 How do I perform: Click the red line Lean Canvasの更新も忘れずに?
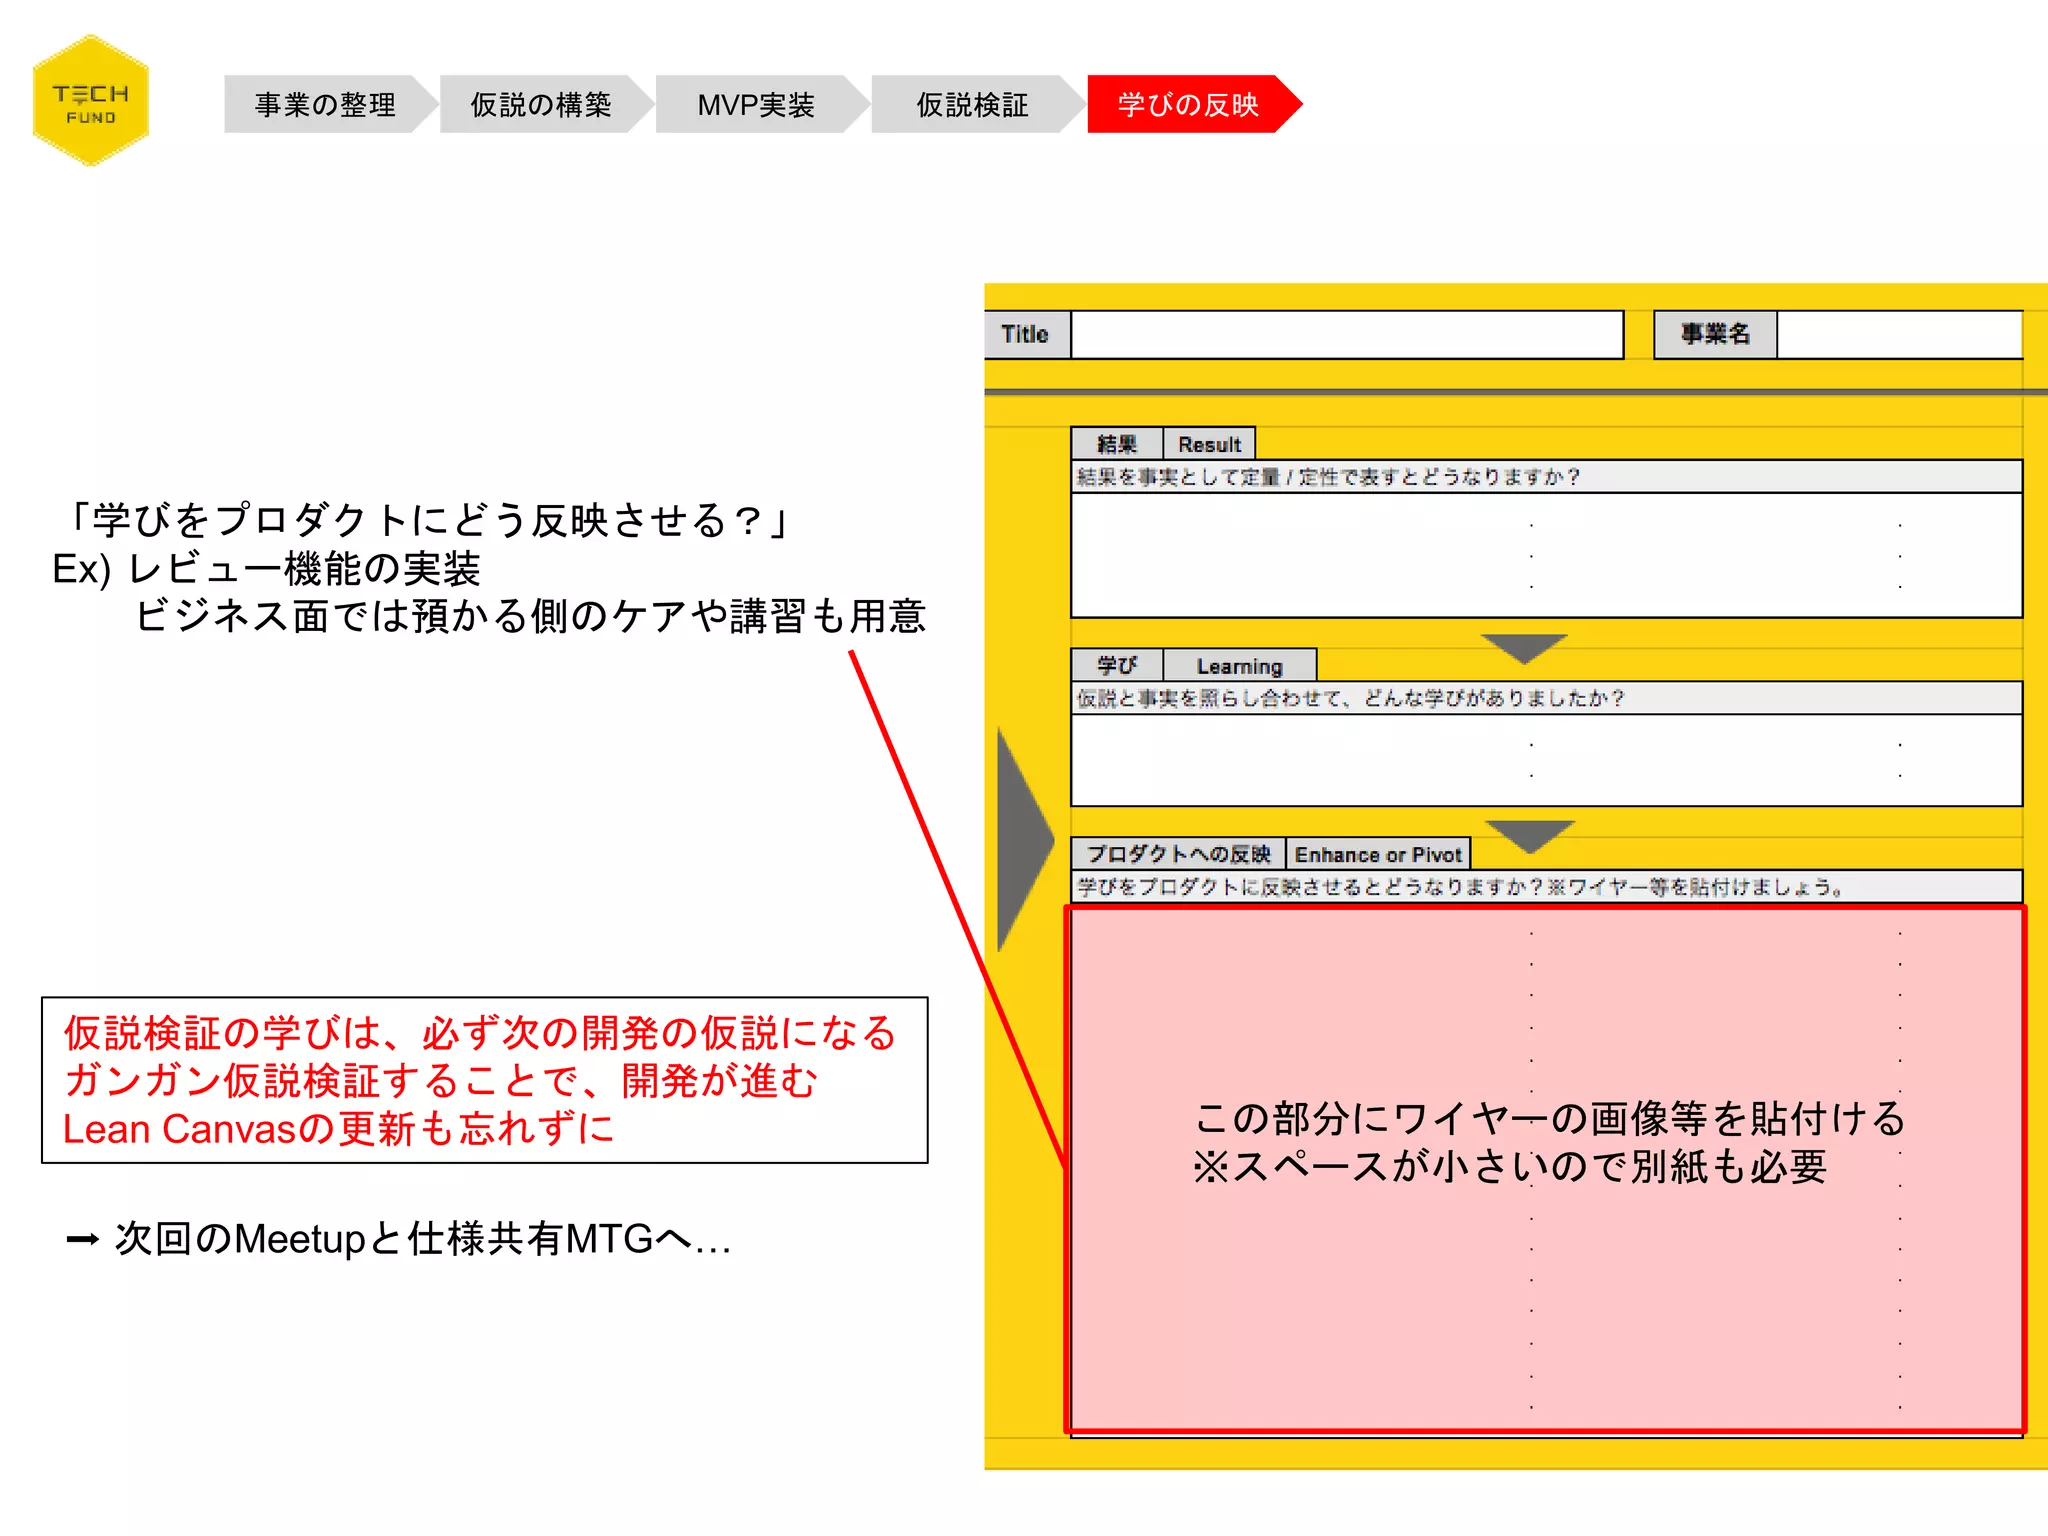pos(338,1129)
